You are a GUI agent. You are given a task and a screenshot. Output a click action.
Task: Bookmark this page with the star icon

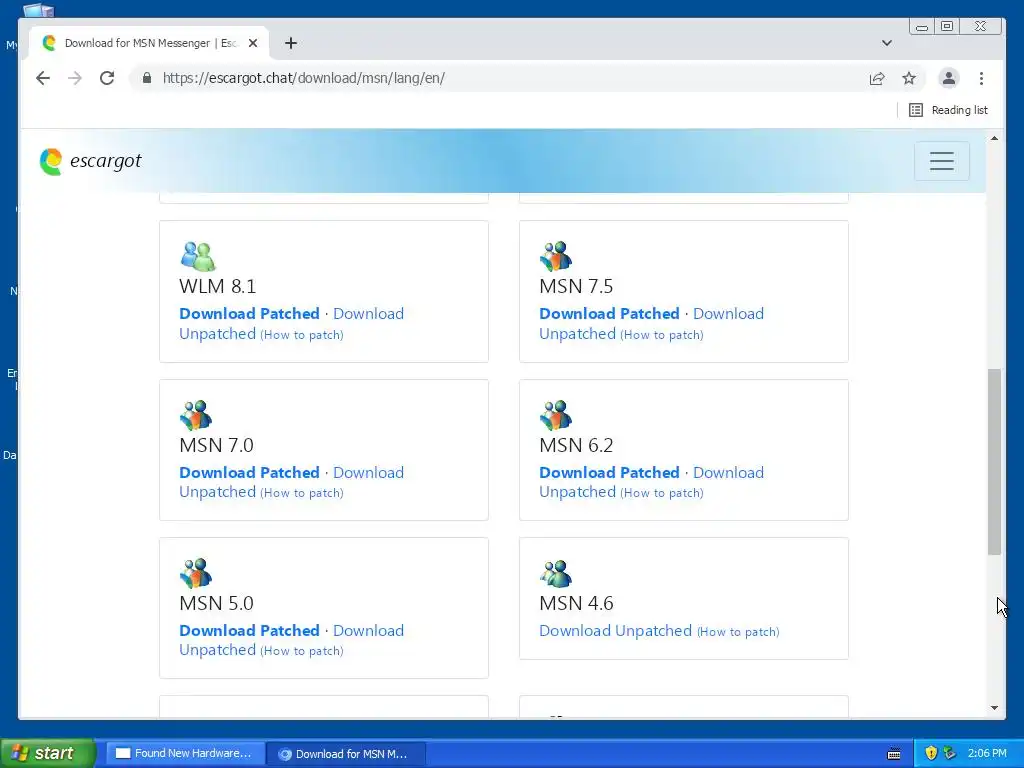(x=909, y=78)
